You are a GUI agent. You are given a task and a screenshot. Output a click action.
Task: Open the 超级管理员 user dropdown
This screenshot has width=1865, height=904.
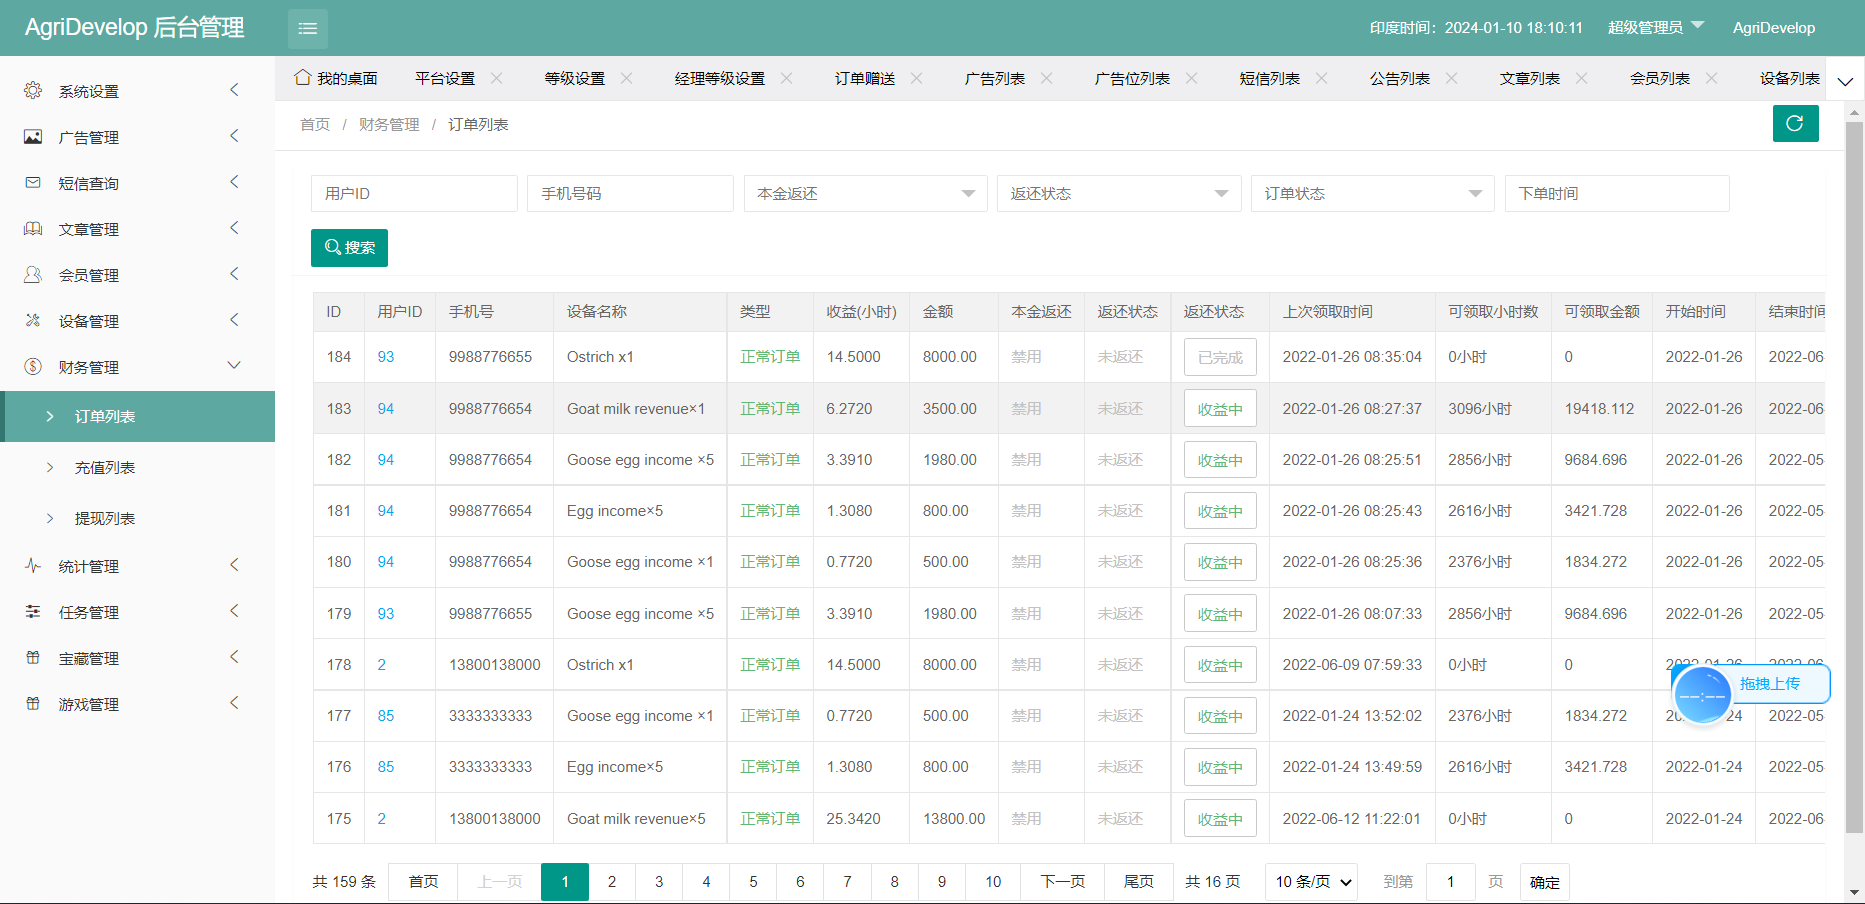click(x=1655, y=28)
